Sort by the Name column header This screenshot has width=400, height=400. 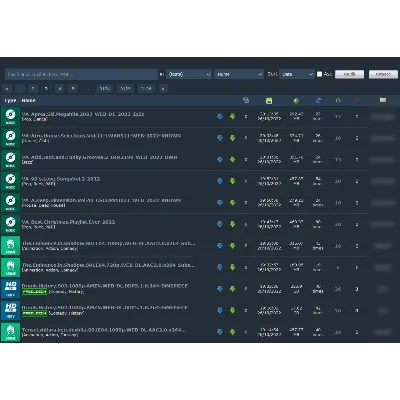coord(29,100)
